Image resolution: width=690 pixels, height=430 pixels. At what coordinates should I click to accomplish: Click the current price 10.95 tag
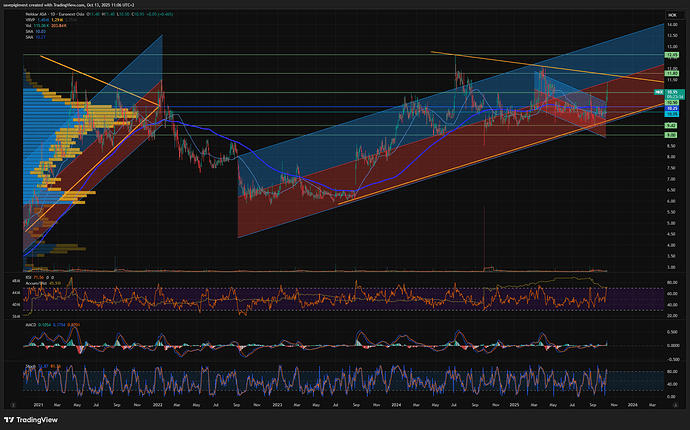(x=672, y=92)
